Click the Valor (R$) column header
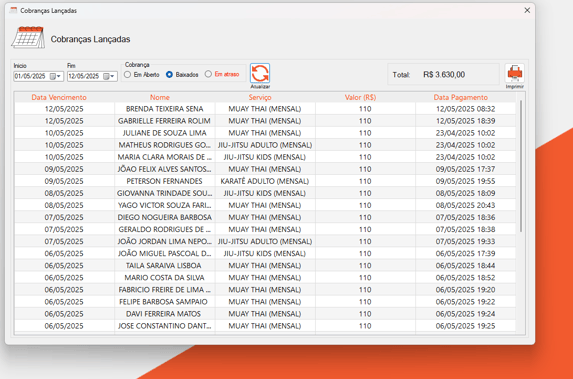573x379 pixels. [x=360, y=97]
